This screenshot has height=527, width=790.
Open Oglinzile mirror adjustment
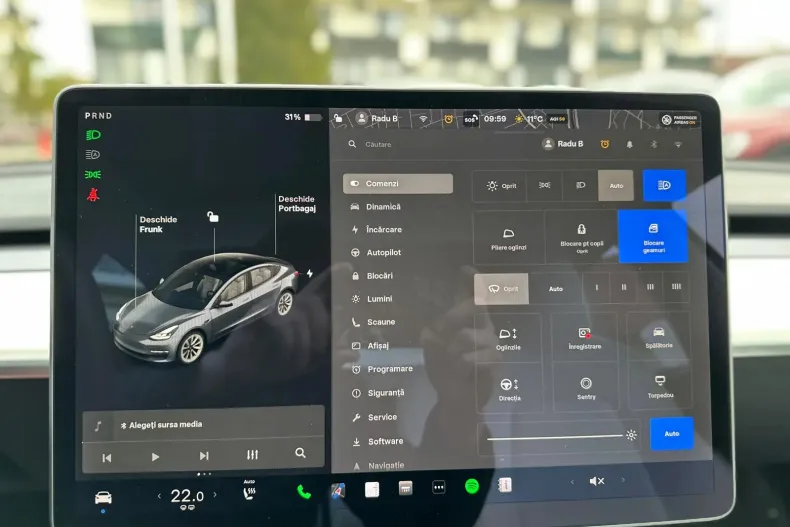pos(508,339)
